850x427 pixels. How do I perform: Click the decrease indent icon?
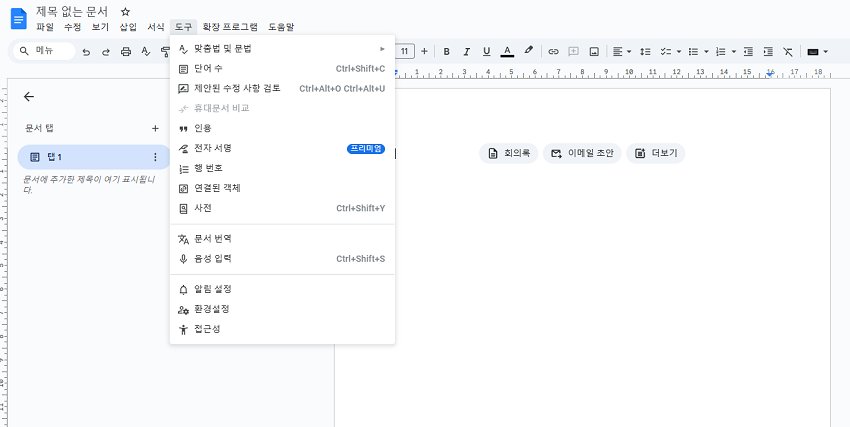[748, 51]
